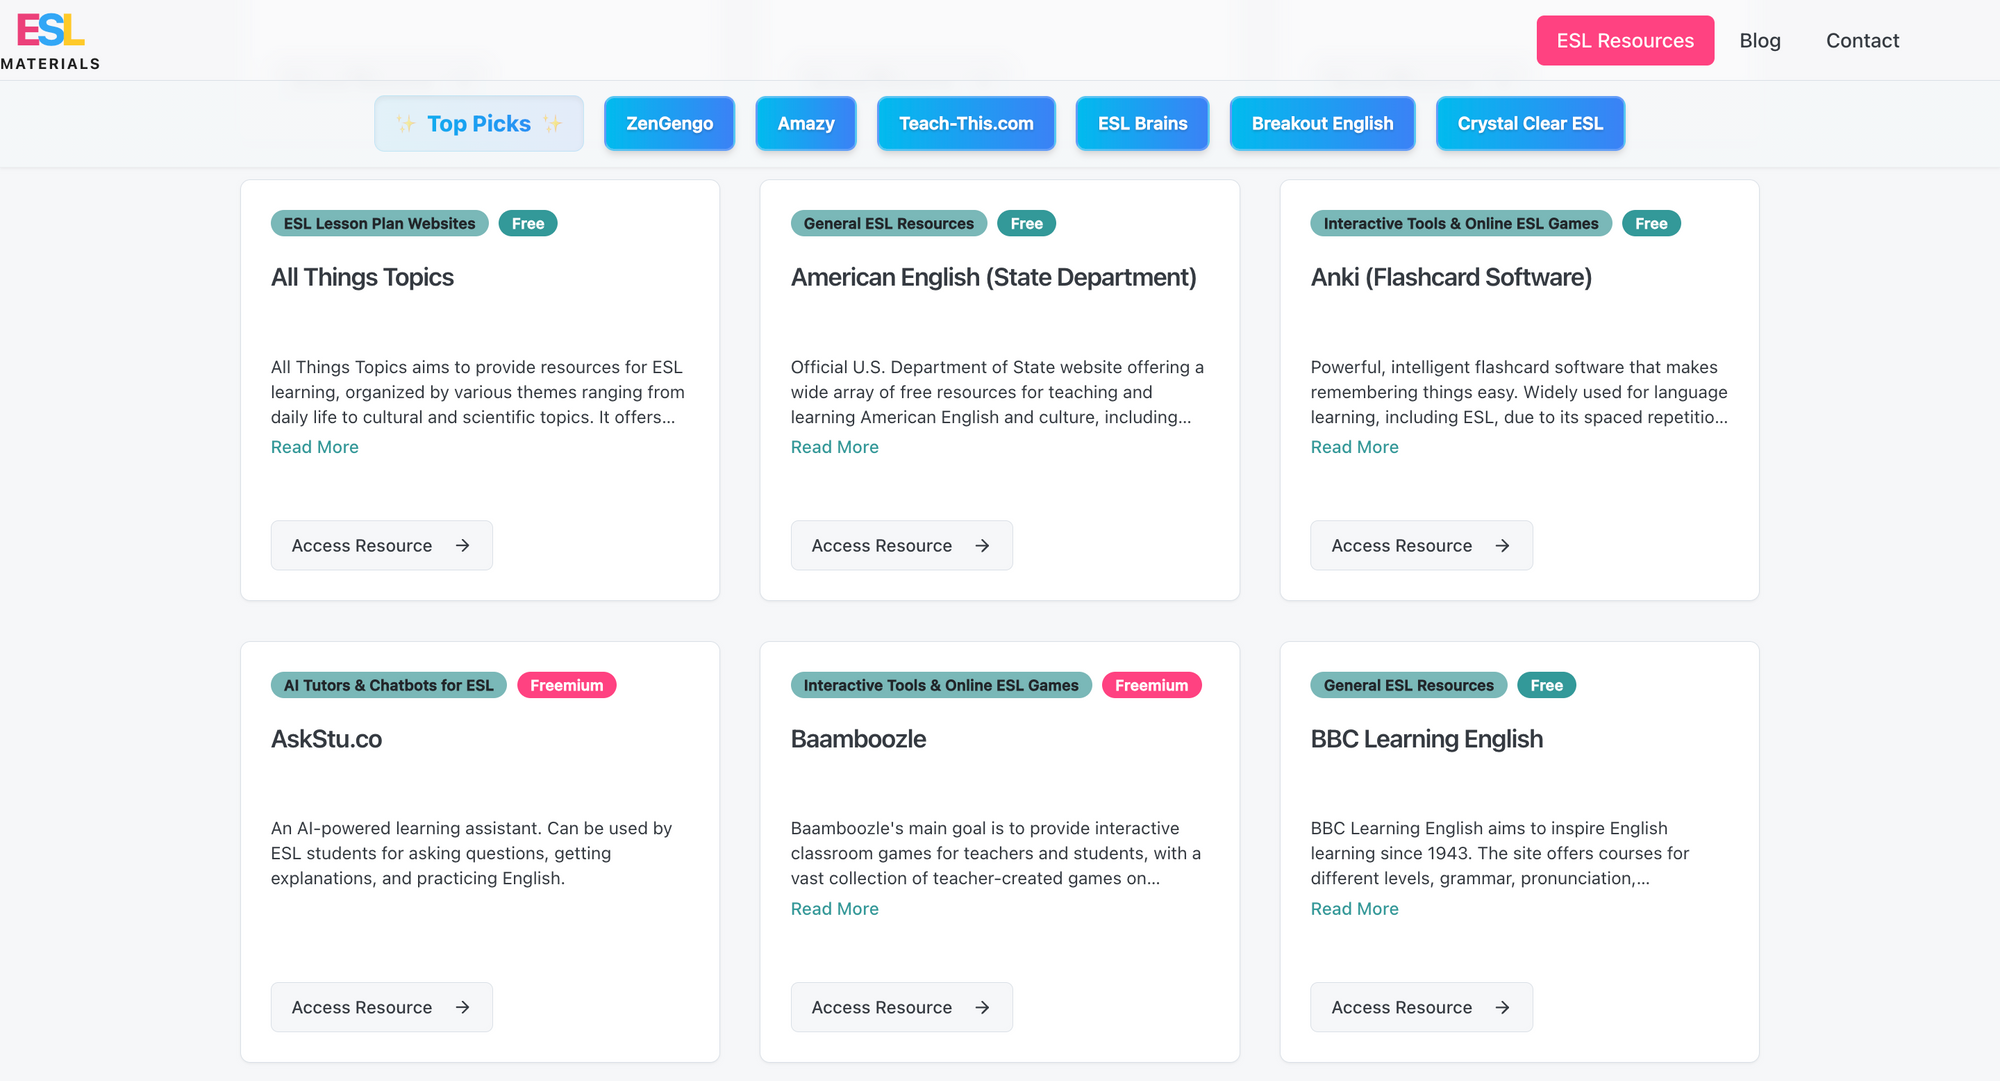This screenshot has height=1081, width=2000.
Task: Click arrow icon on AskStu.co button
Action: pos(462,1008)
